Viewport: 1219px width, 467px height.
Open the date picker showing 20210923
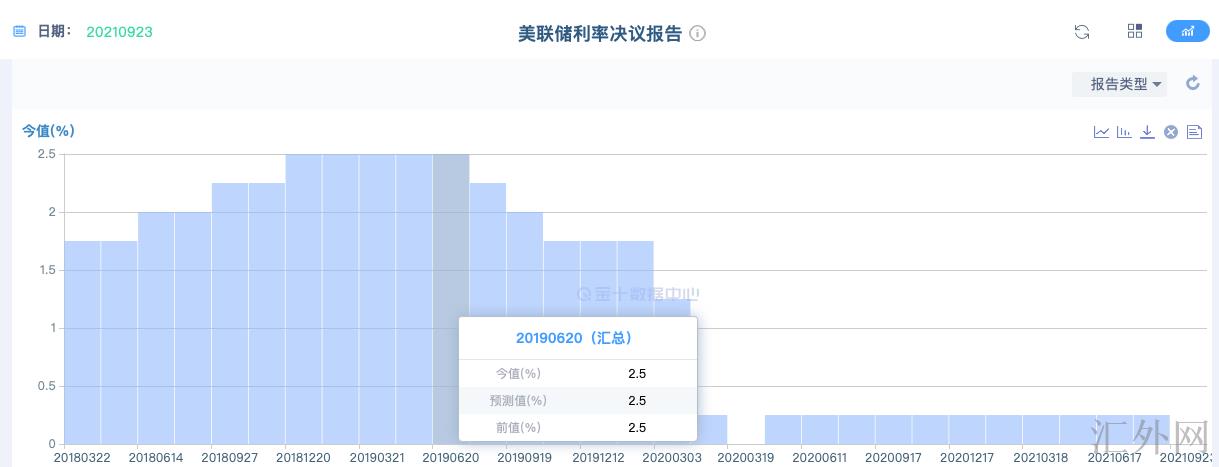119,32
